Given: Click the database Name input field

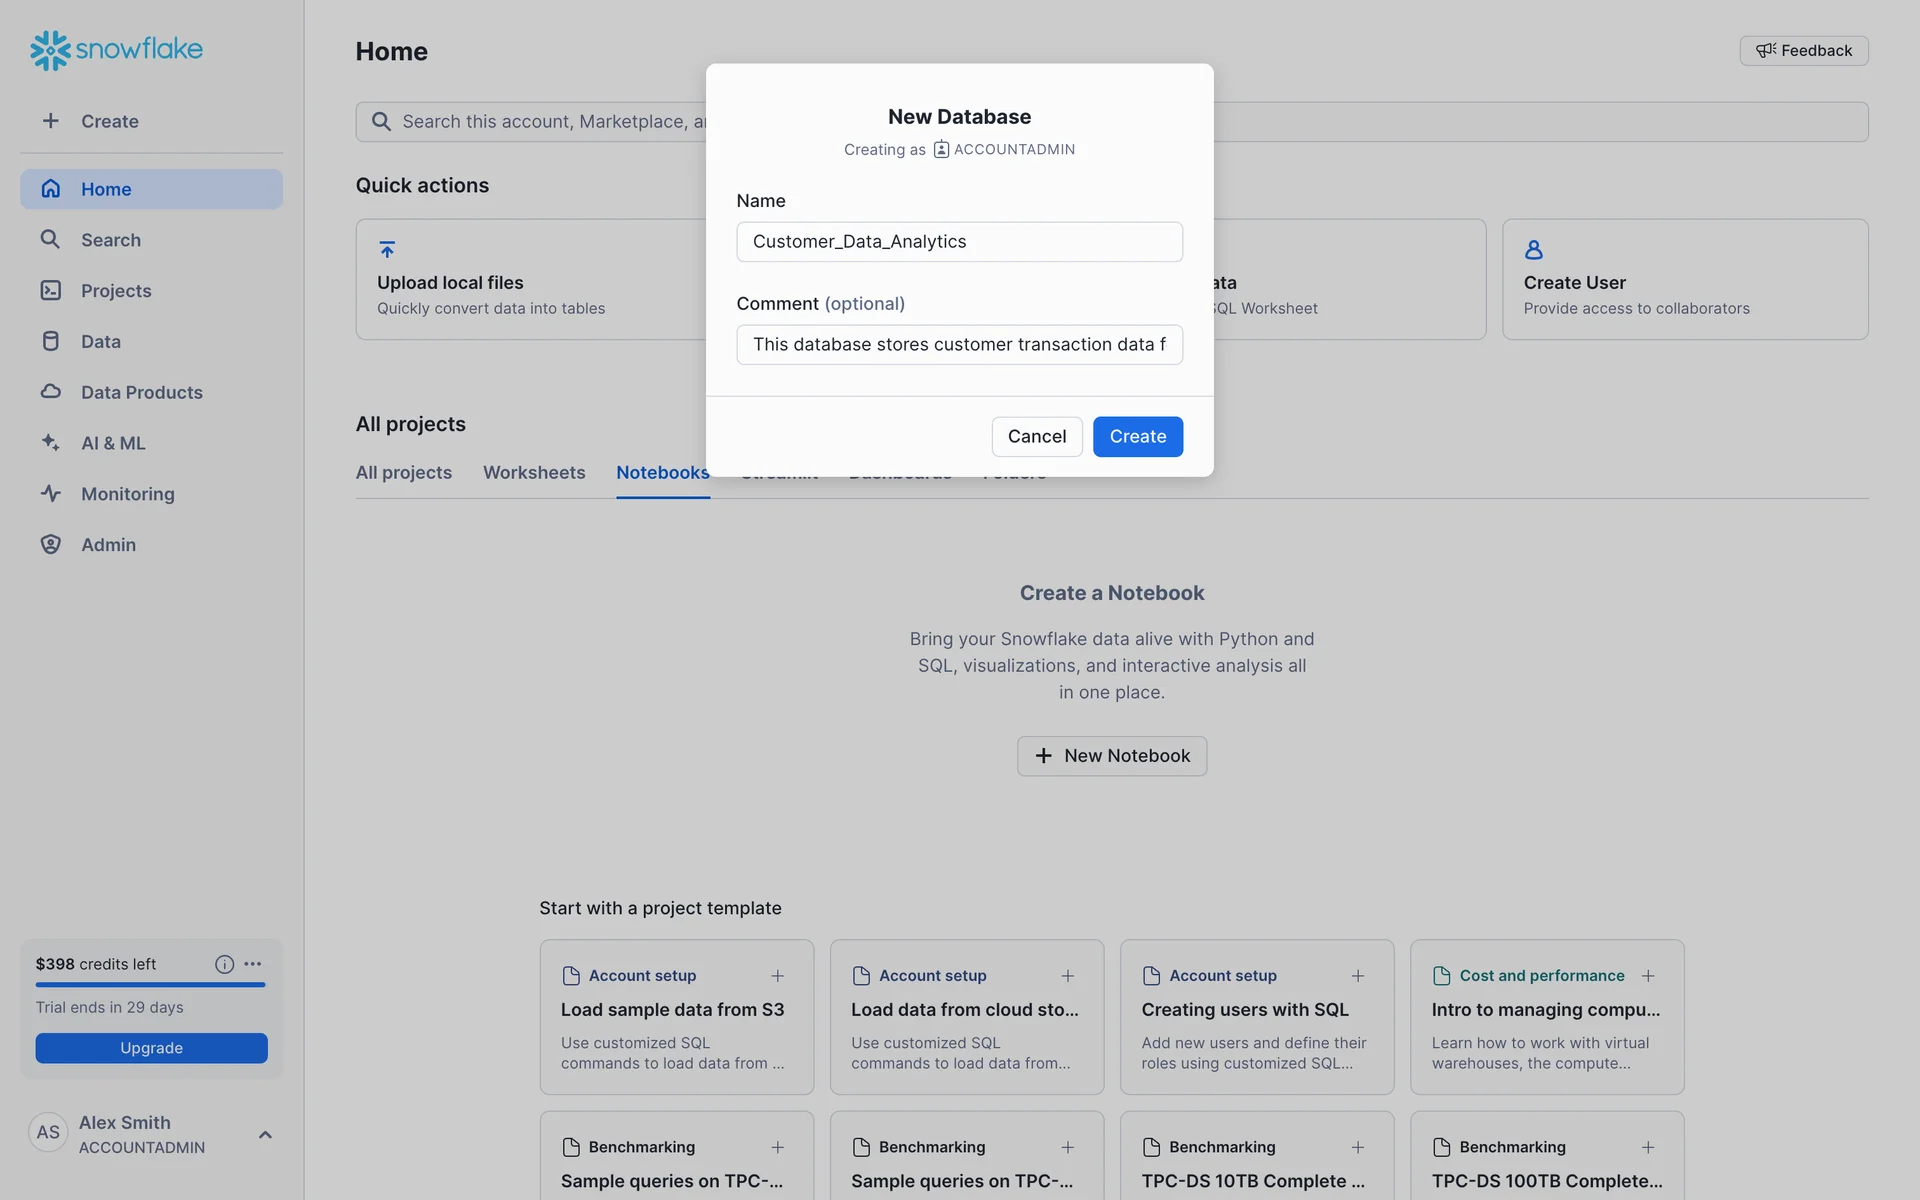Looking at the screenshot, I should coord(959,242).
